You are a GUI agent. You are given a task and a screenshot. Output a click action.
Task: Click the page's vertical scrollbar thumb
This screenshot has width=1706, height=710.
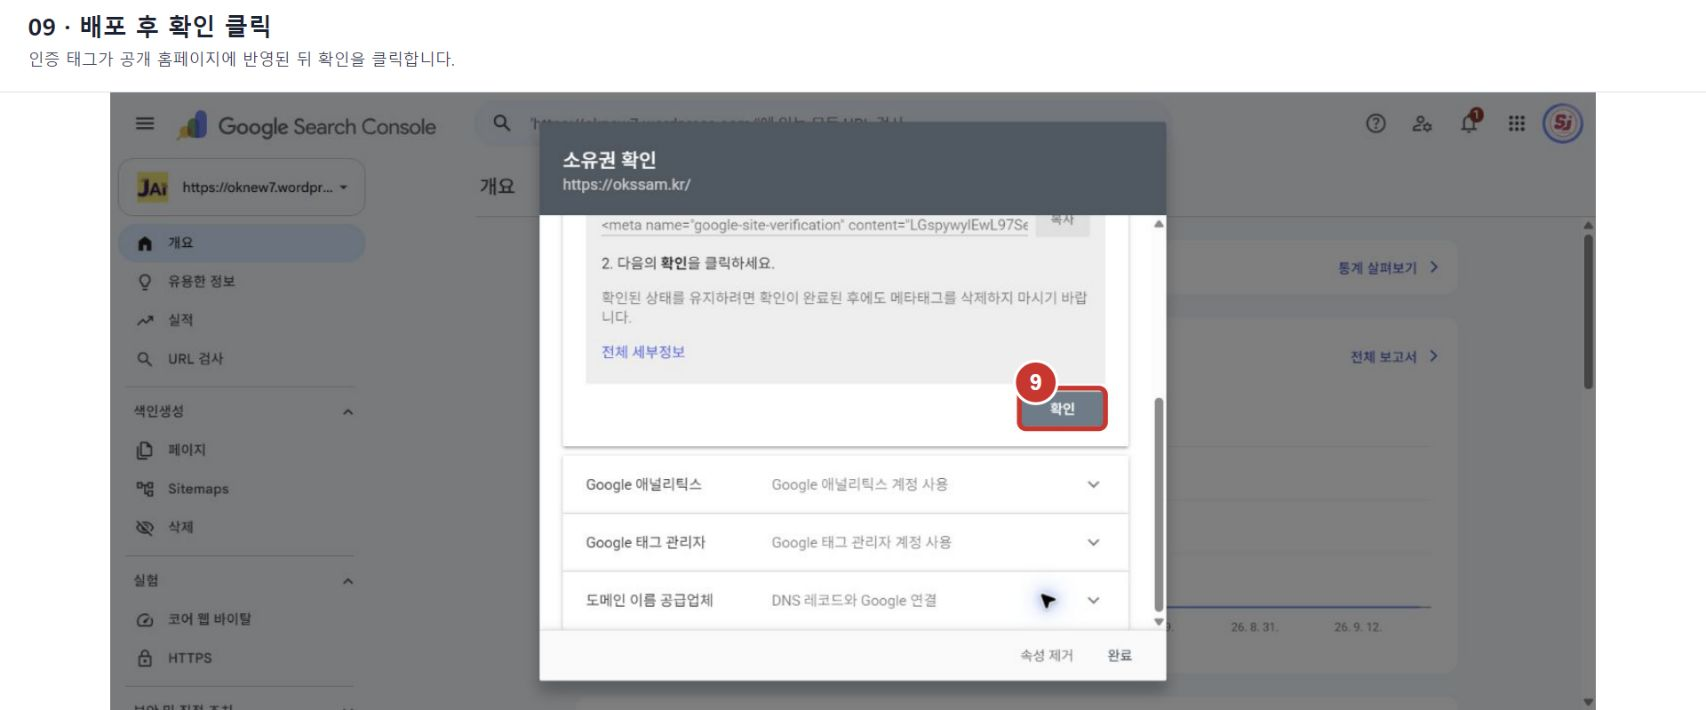tap(1587, 312)
